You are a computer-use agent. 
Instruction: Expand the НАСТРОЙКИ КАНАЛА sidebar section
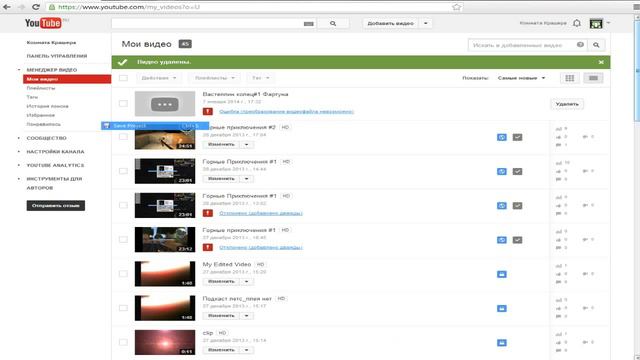[x=56, y=151]
